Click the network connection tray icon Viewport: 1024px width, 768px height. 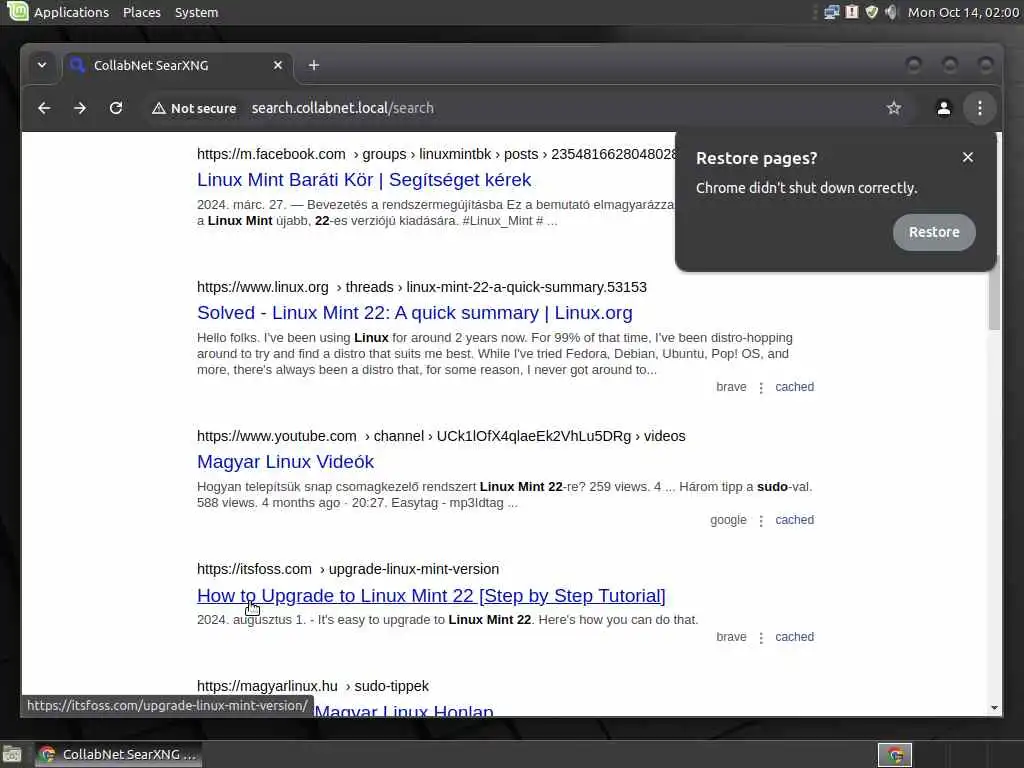pos(831,12)
